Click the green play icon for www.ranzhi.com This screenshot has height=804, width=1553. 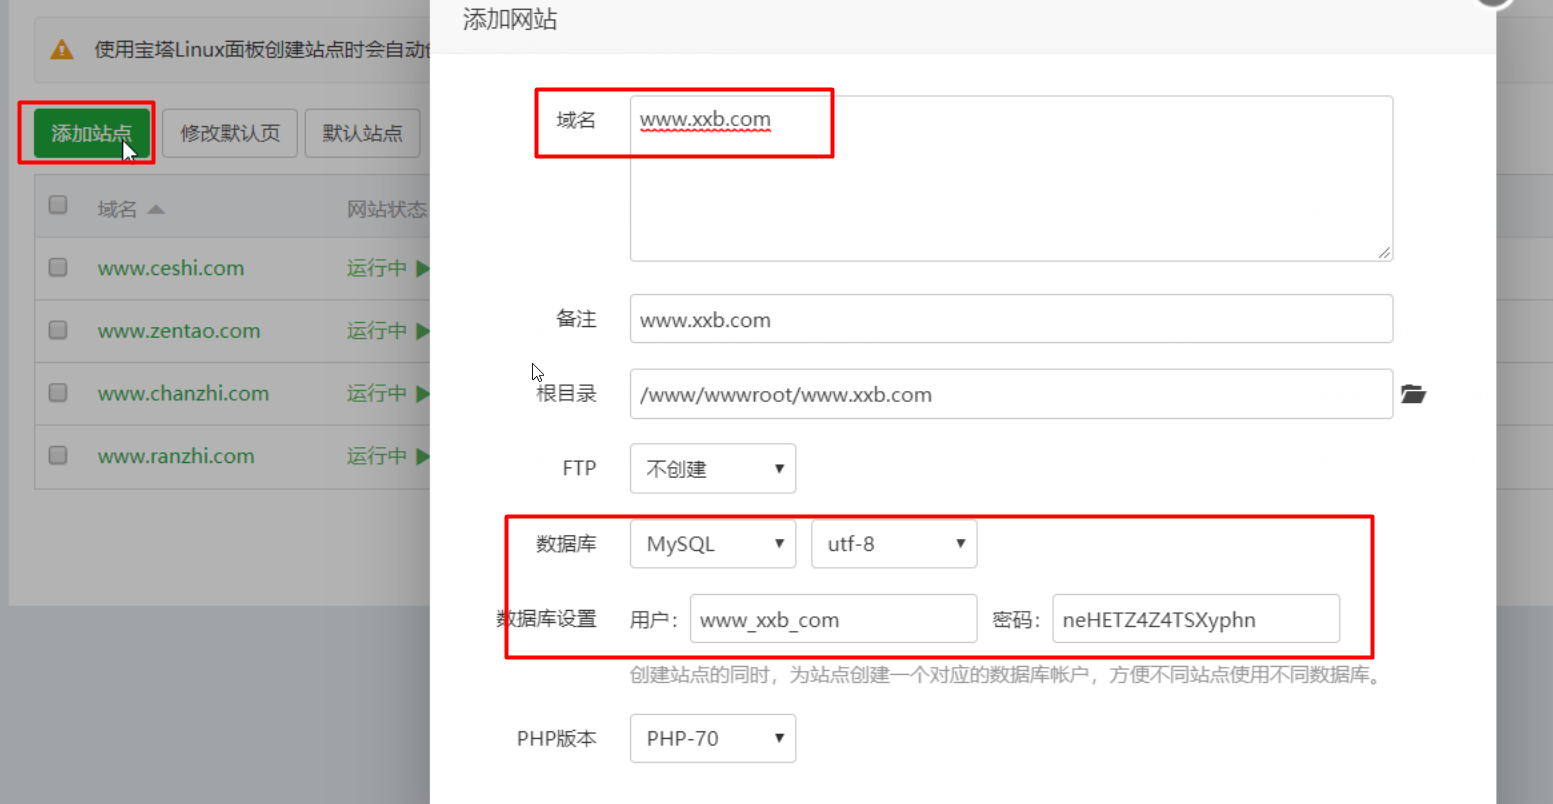click(x=422, y=456)
